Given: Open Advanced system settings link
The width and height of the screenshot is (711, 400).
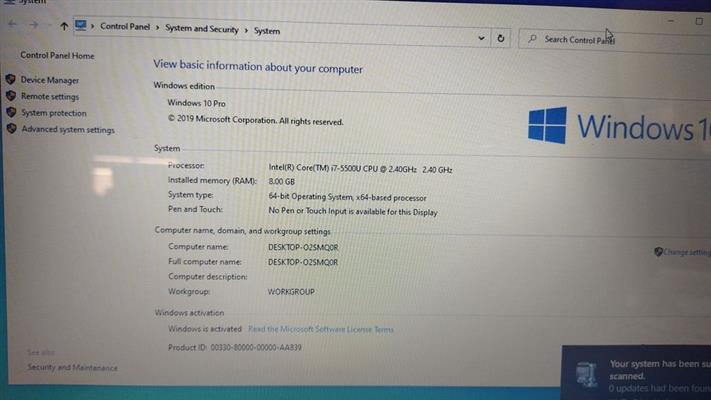Looking at the screenshot, I should point(68,130).
